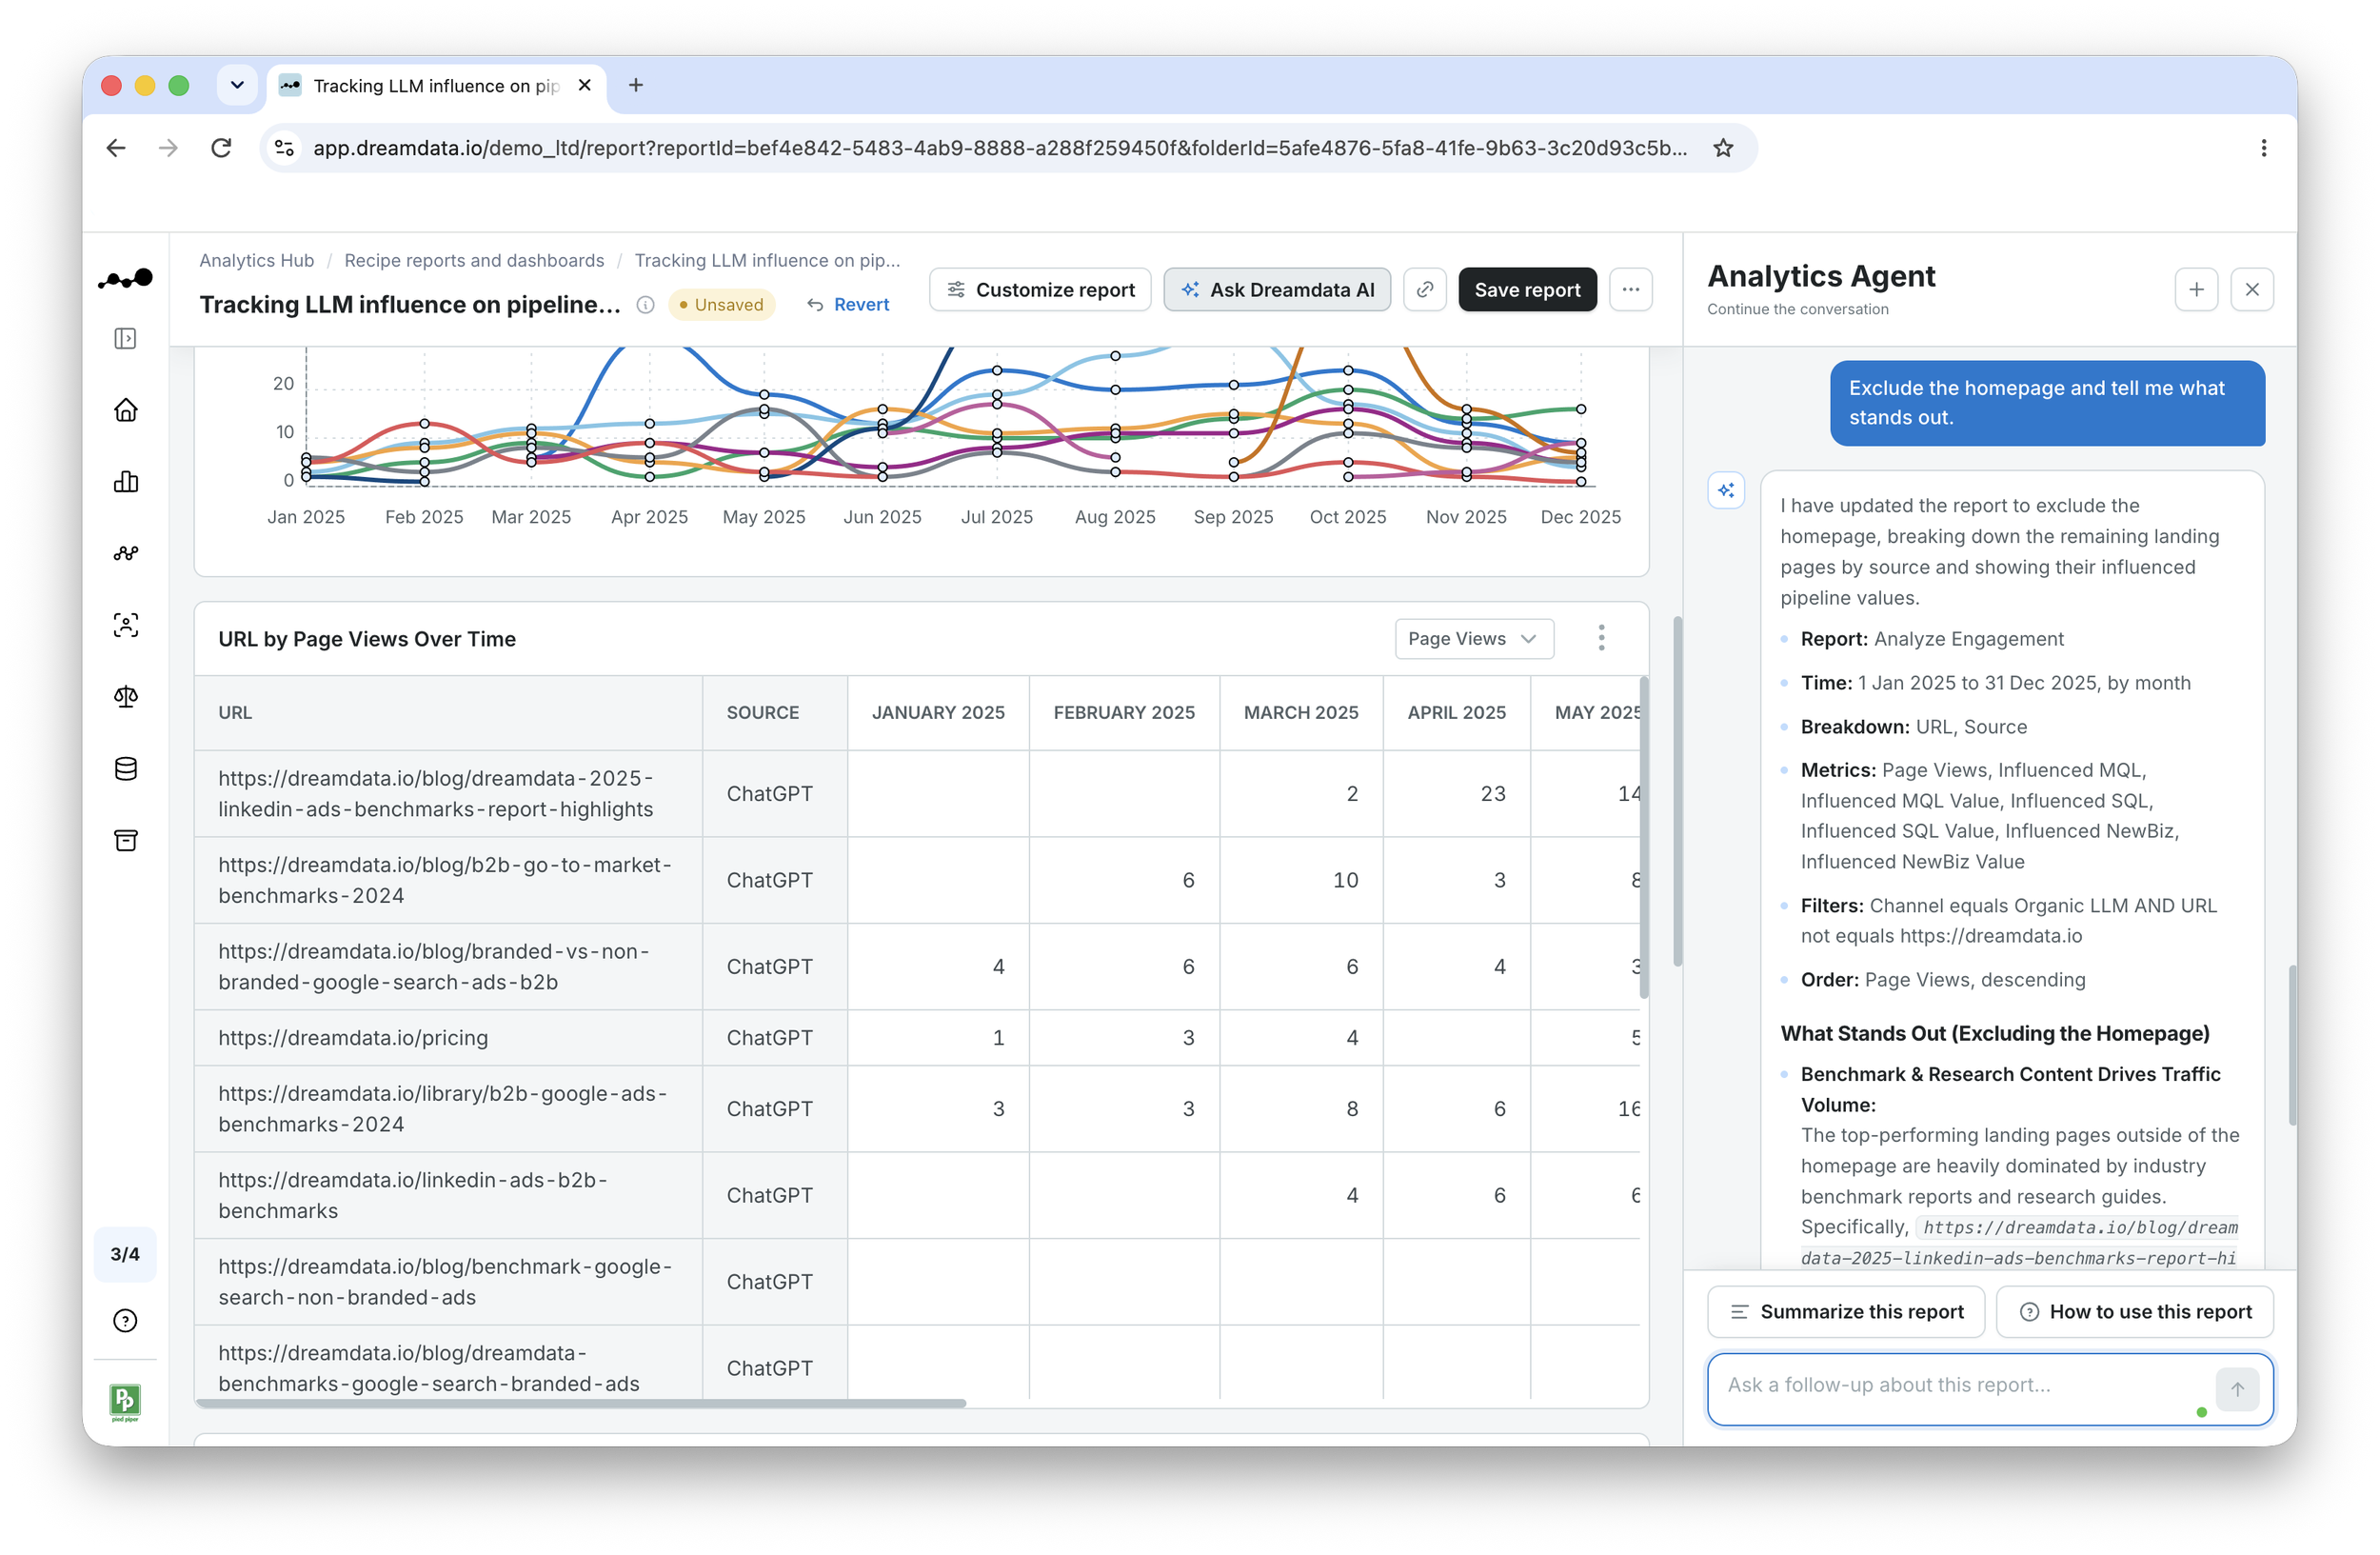Open the Page Views metric dropdown
Screen dimensions: 2380x1555
1474,639
